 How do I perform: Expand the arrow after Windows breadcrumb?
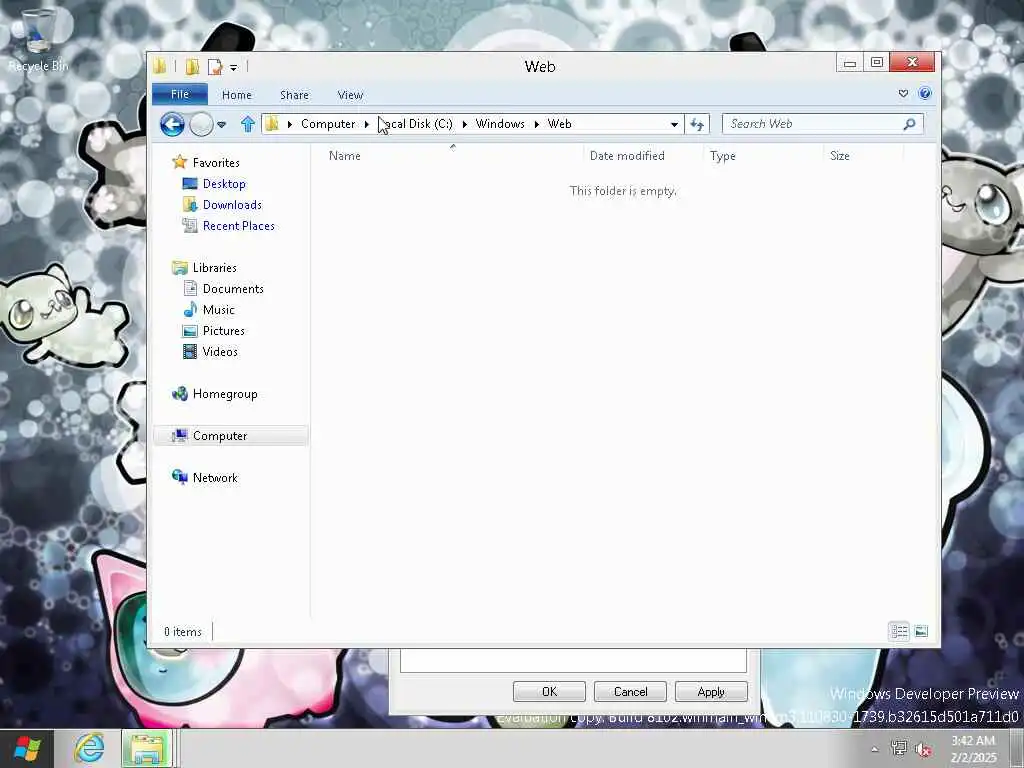pyautogui.click(x=536, y=124)
